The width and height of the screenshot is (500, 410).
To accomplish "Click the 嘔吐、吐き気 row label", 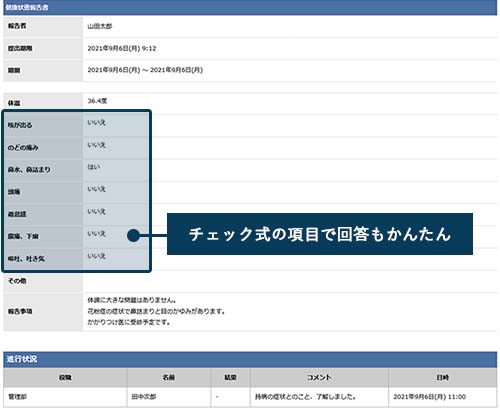I will point(26,259).
